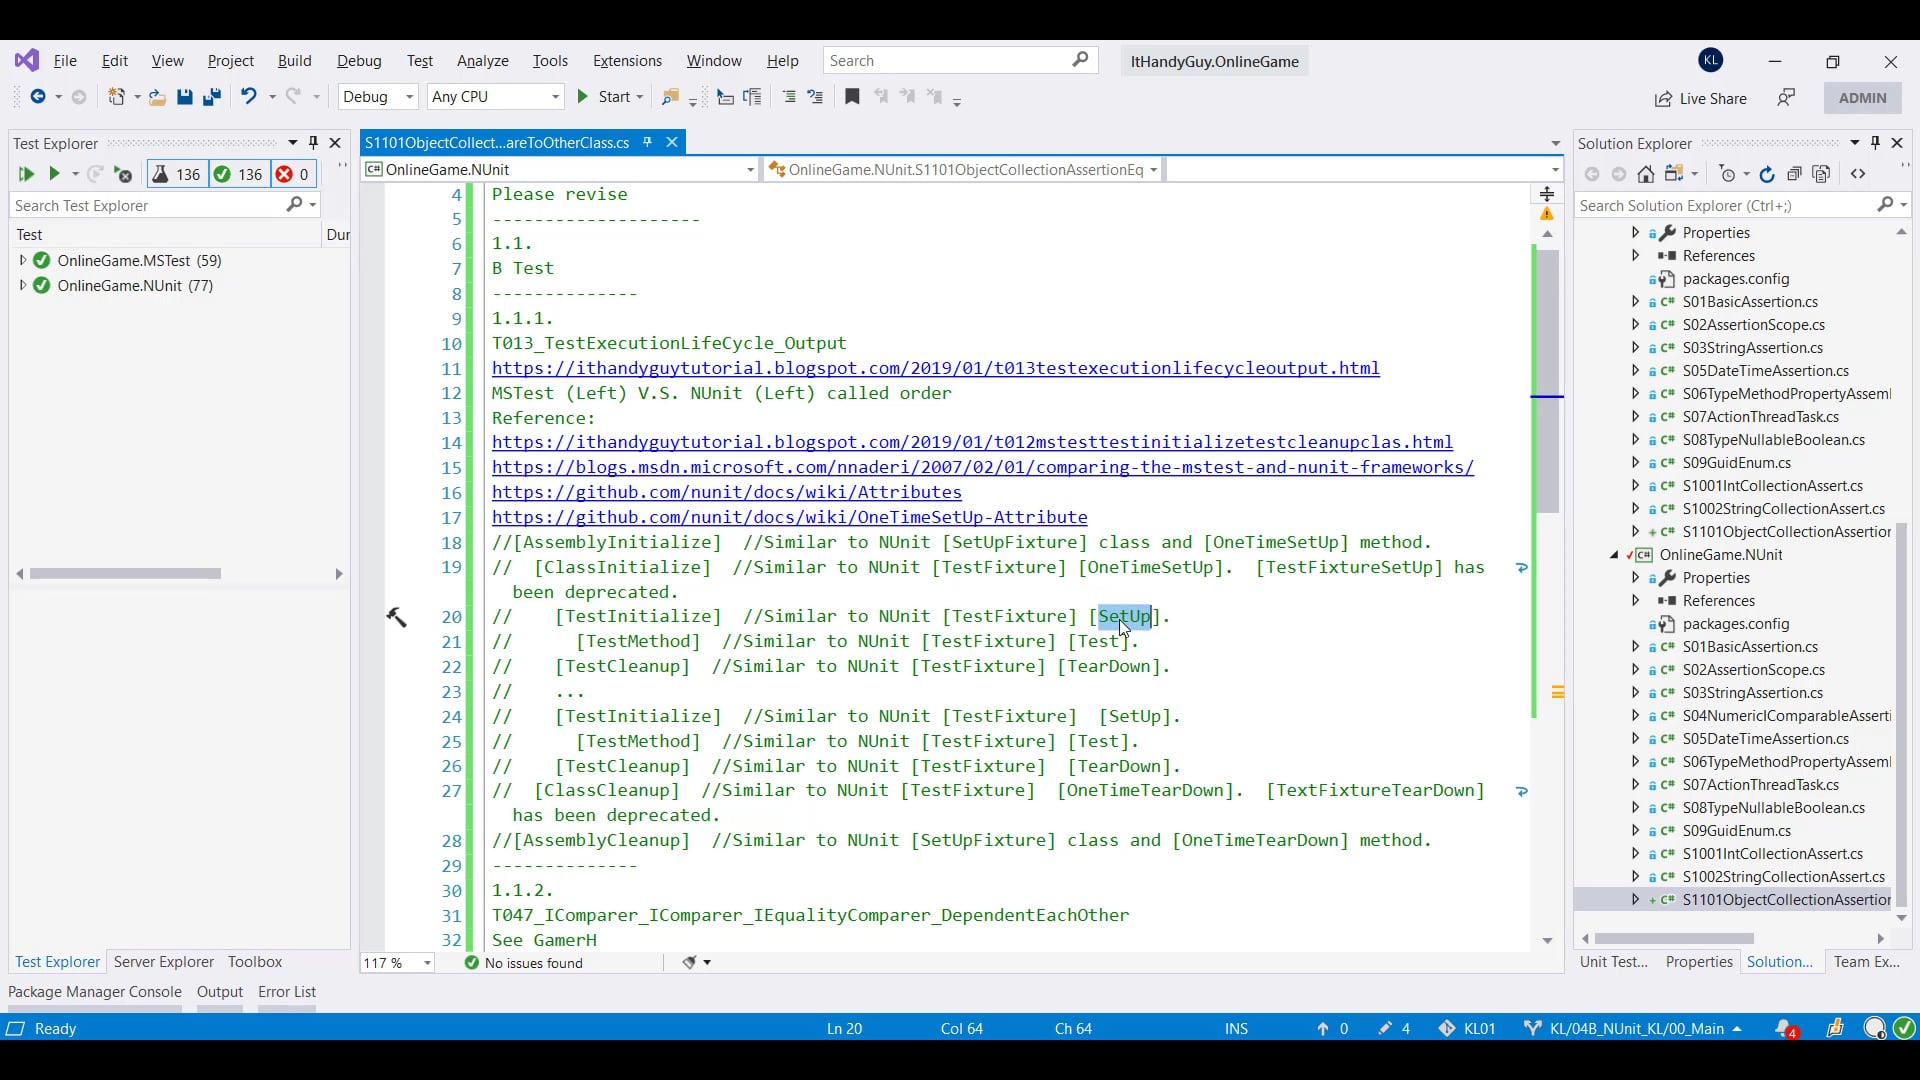
Task: Pin the open editor tab
Action: point(647,142)
